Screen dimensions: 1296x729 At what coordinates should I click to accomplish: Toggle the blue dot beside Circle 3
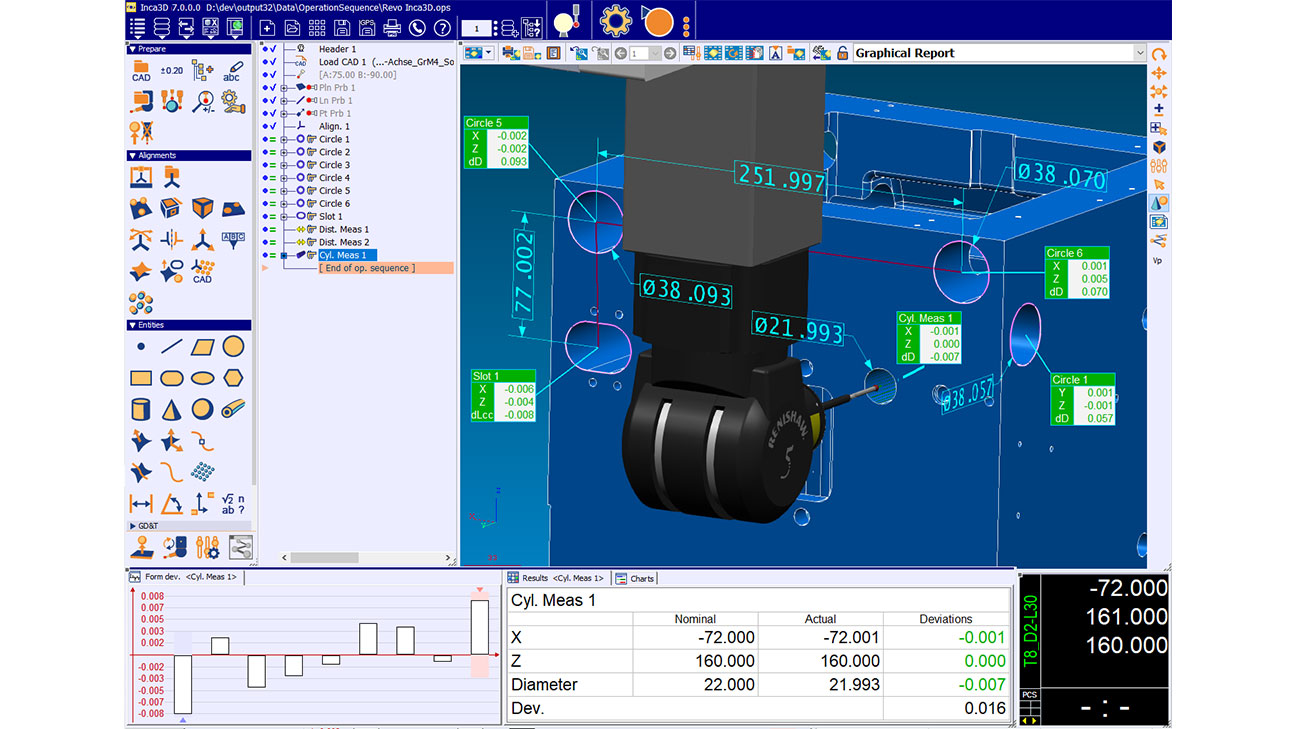click(265, 165)
